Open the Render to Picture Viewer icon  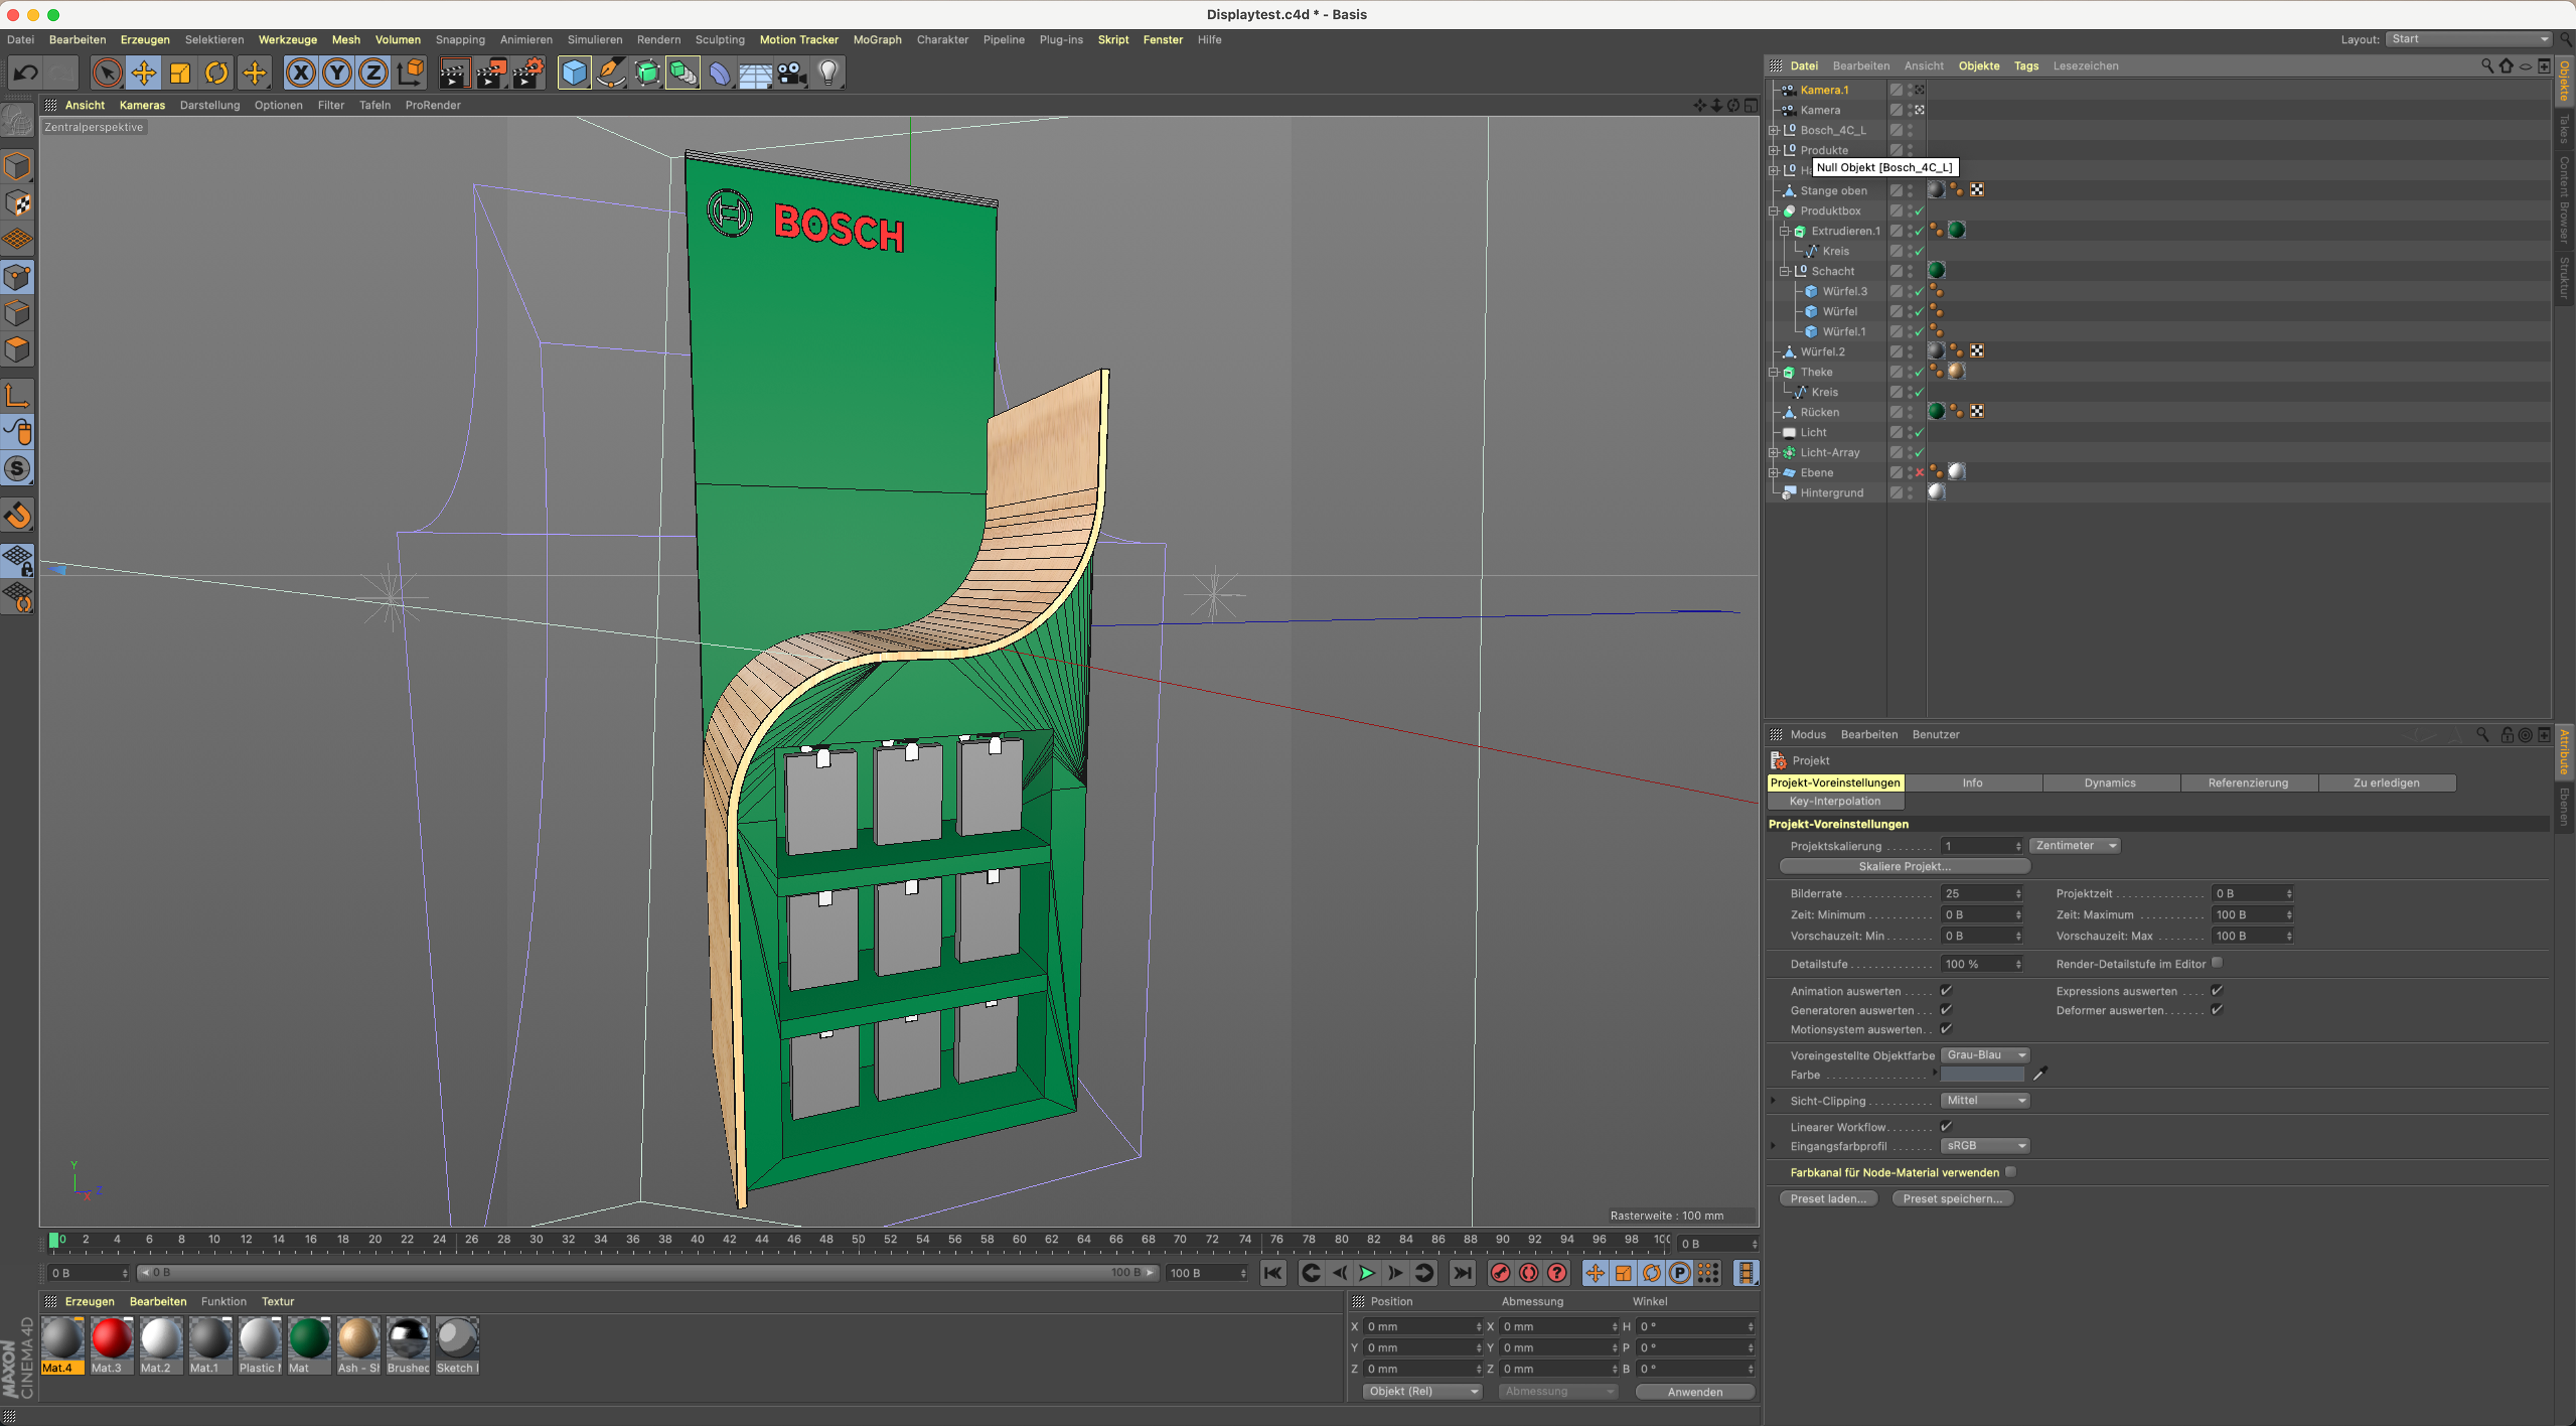pos(491,73)
